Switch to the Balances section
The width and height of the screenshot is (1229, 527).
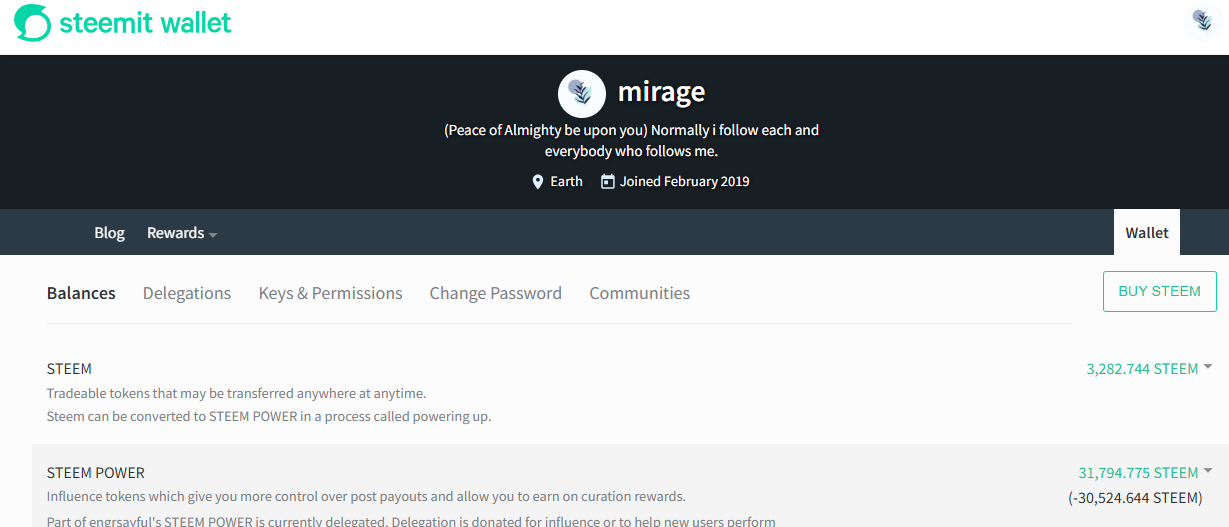click(x=81, y=293)
